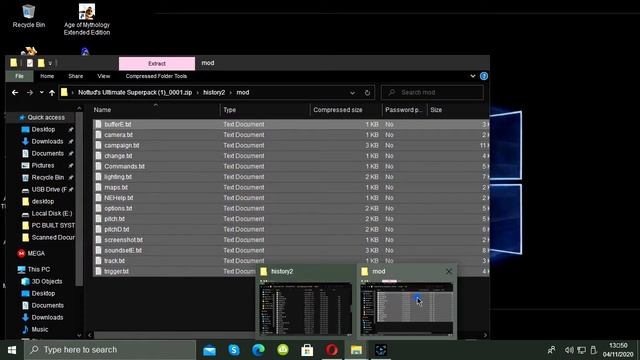Open recent locations dropdown
This screenshot has height=360, width=640.
tap(42, 93)
